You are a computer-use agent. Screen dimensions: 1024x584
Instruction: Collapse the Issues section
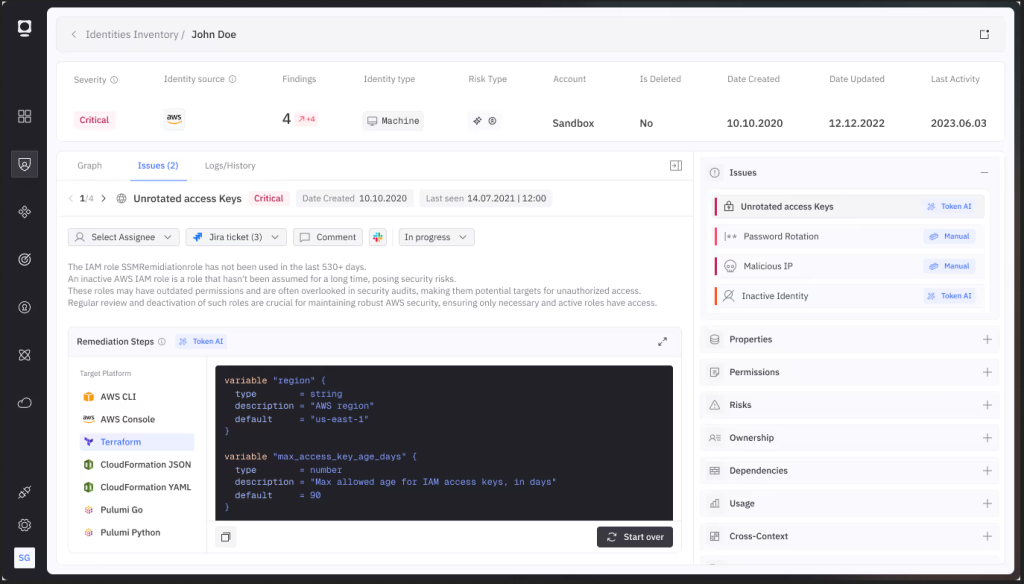pyautogui.click(x=984, y=173)
